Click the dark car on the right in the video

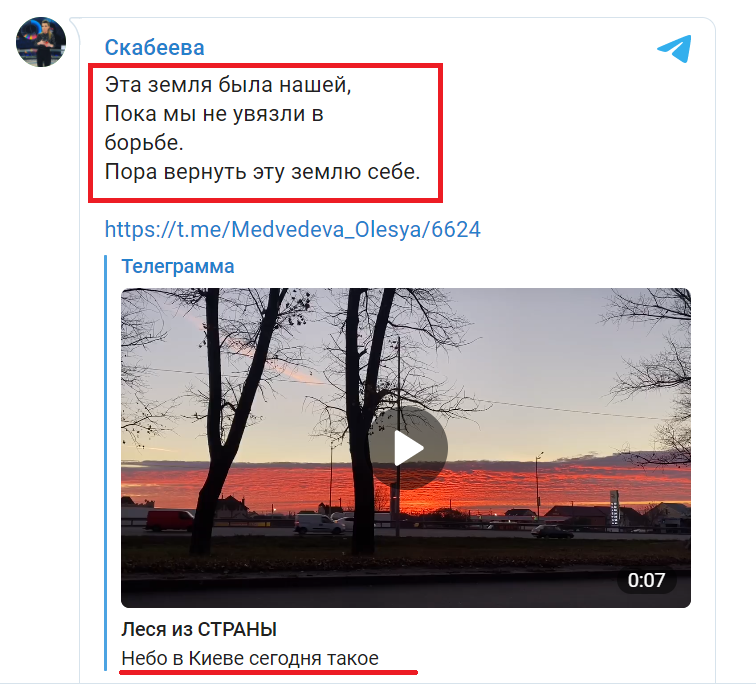pos(552,532)
